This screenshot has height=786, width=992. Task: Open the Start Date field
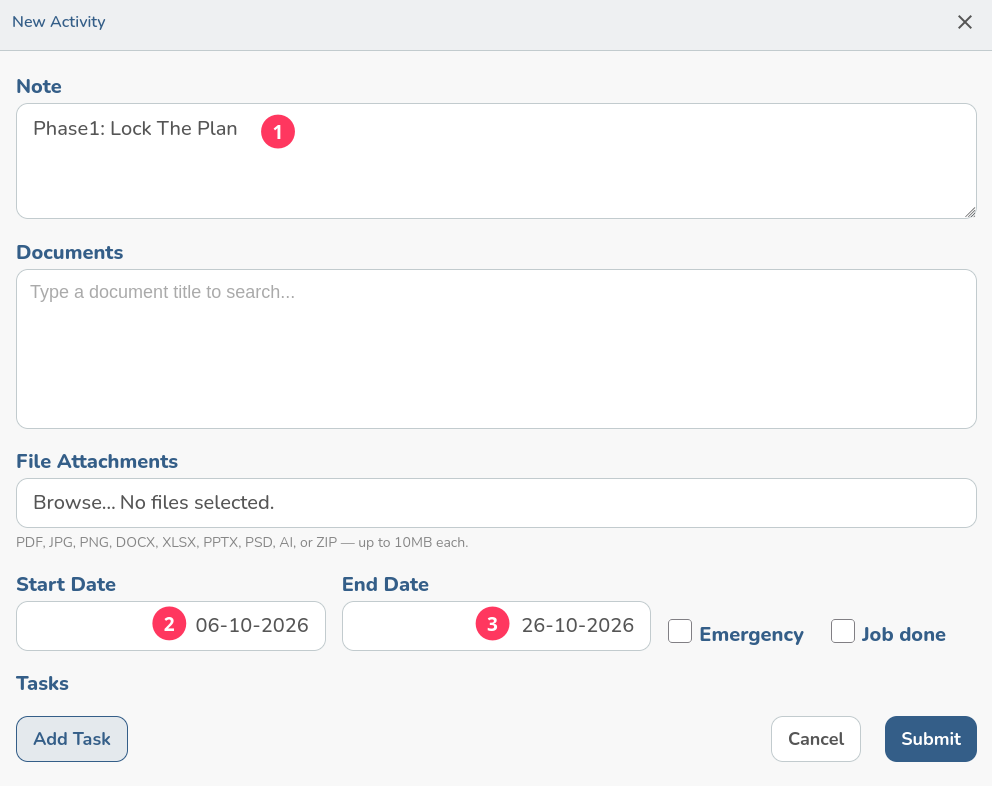(x=171, y=626)
